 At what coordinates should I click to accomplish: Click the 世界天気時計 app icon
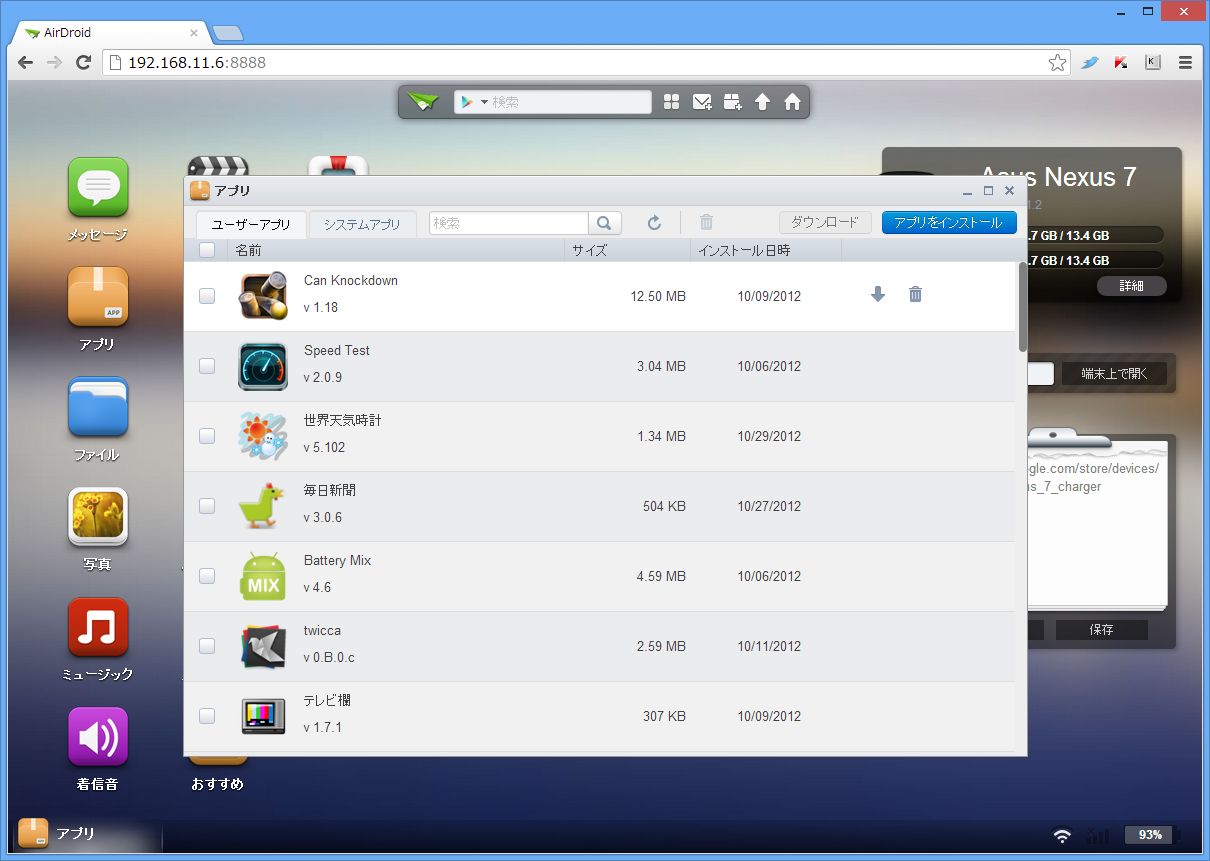[263, 436]
